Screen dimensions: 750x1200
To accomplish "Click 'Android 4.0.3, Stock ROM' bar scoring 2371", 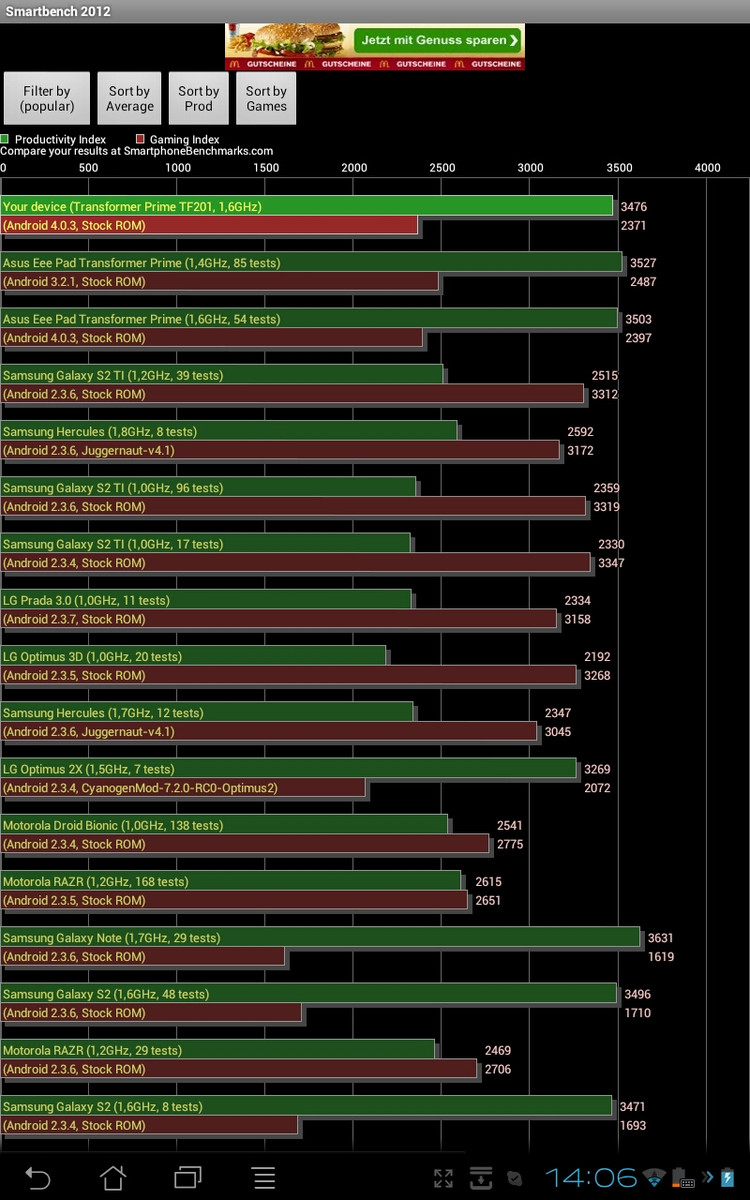I will click(209, 225).
